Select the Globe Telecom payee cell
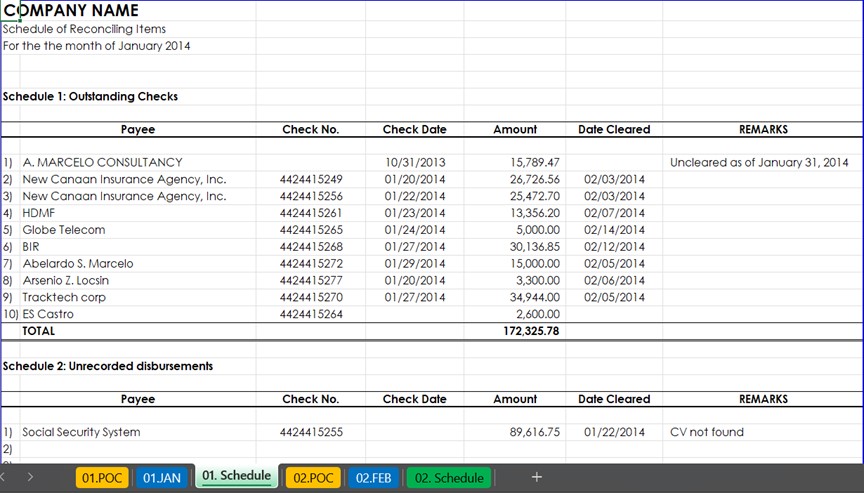864x493 pixels. pyautogui.click(x=63, y=230)
